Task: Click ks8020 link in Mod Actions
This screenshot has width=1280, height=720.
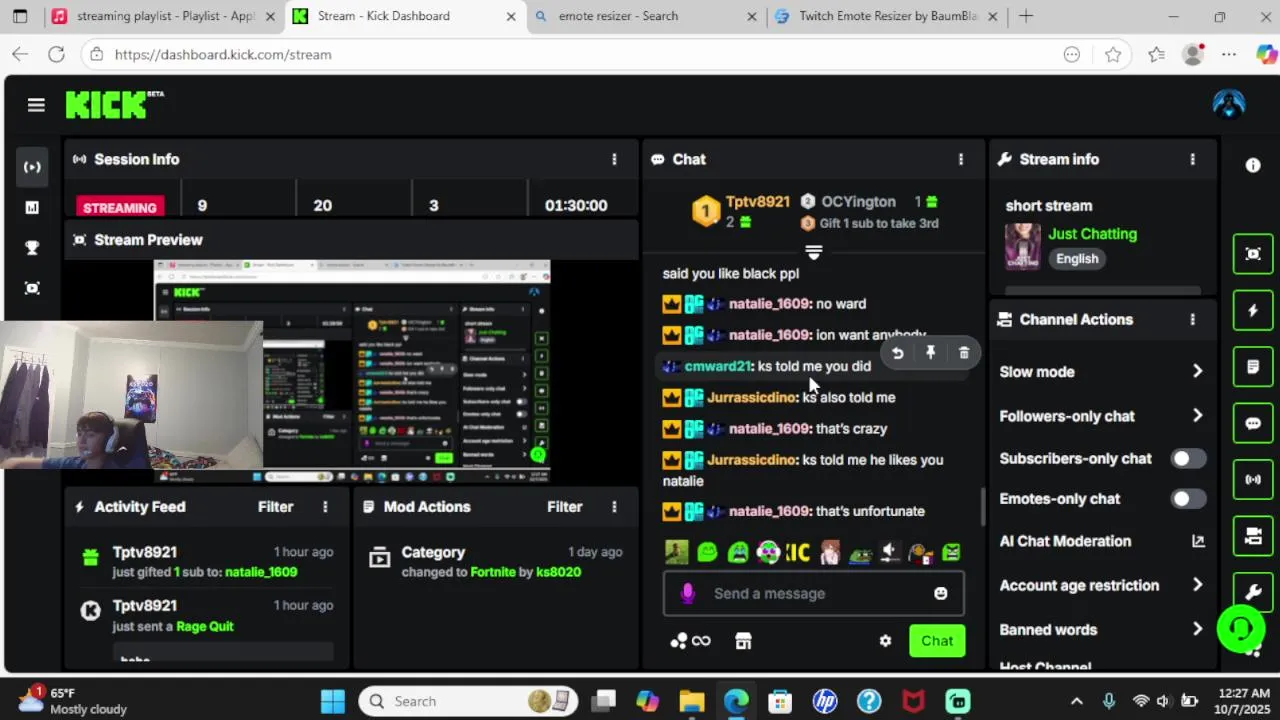Action: pyautogui.click(x=558, y=572)
